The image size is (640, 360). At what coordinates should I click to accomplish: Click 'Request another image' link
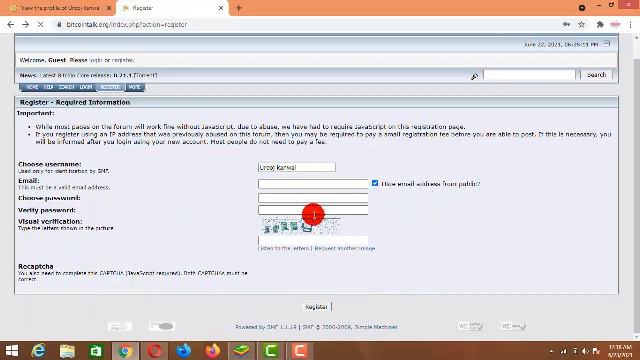click(x=345, y=248)
